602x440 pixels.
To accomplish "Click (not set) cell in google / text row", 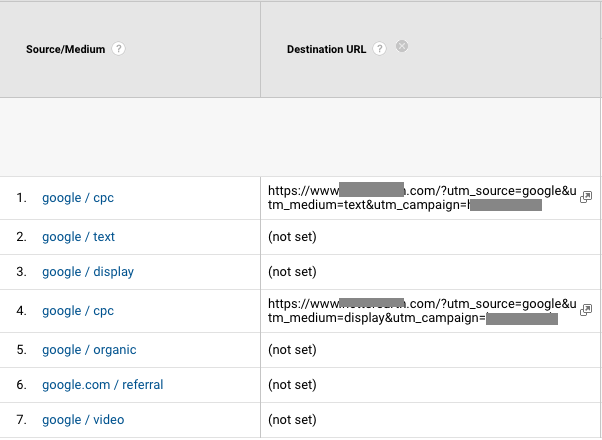I will (x=292, y=237).
